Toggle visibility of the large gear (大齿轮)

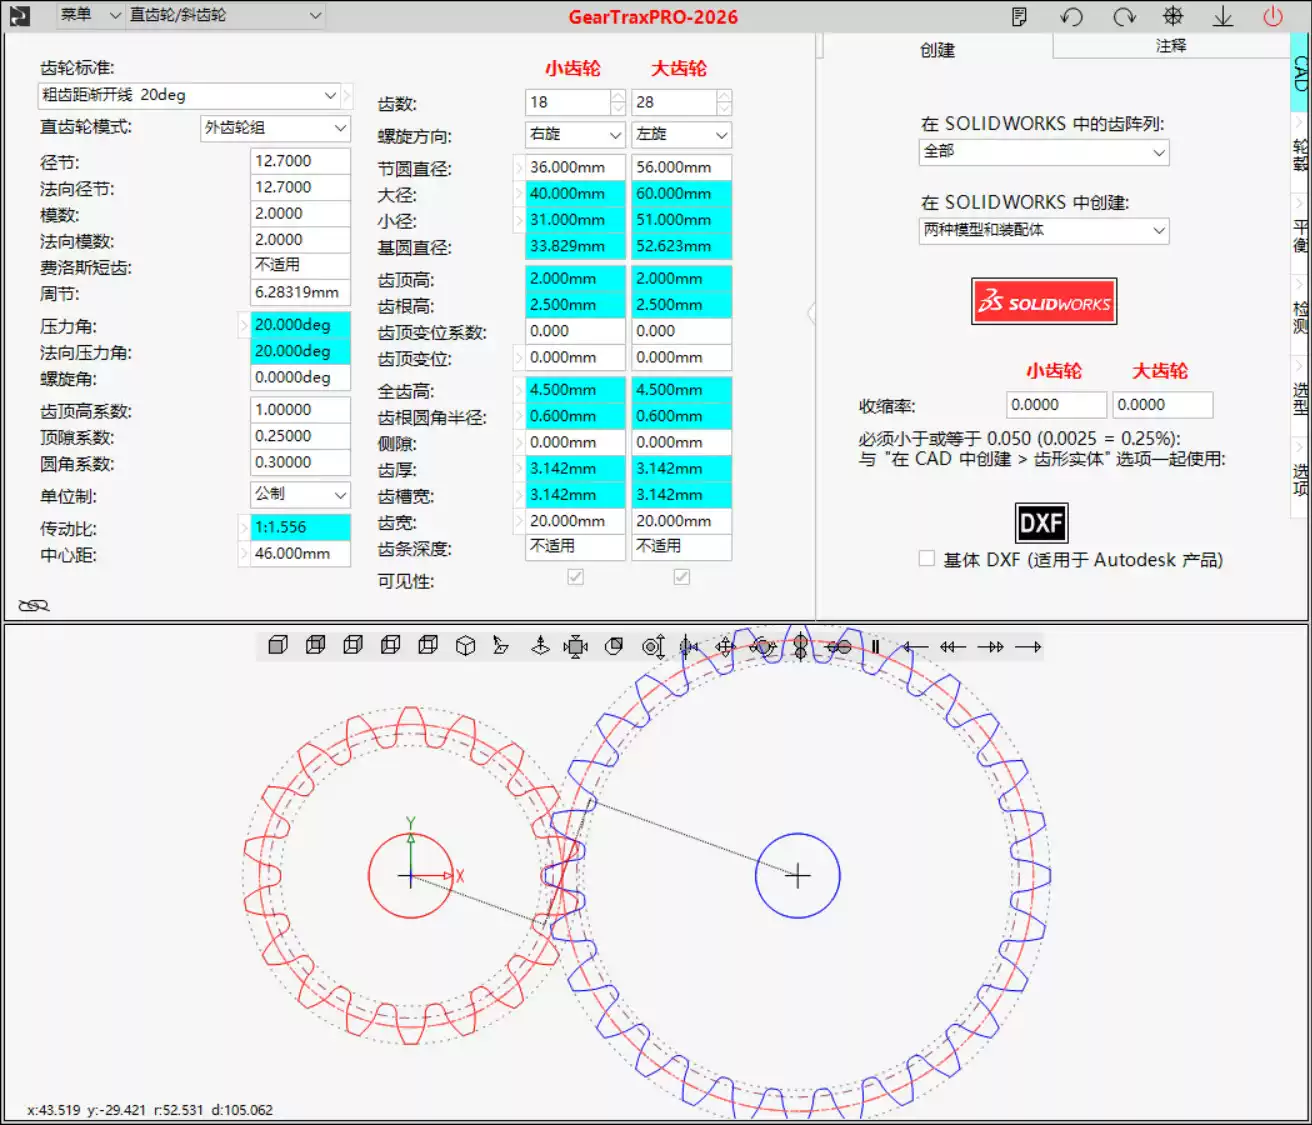click(681, 577)
